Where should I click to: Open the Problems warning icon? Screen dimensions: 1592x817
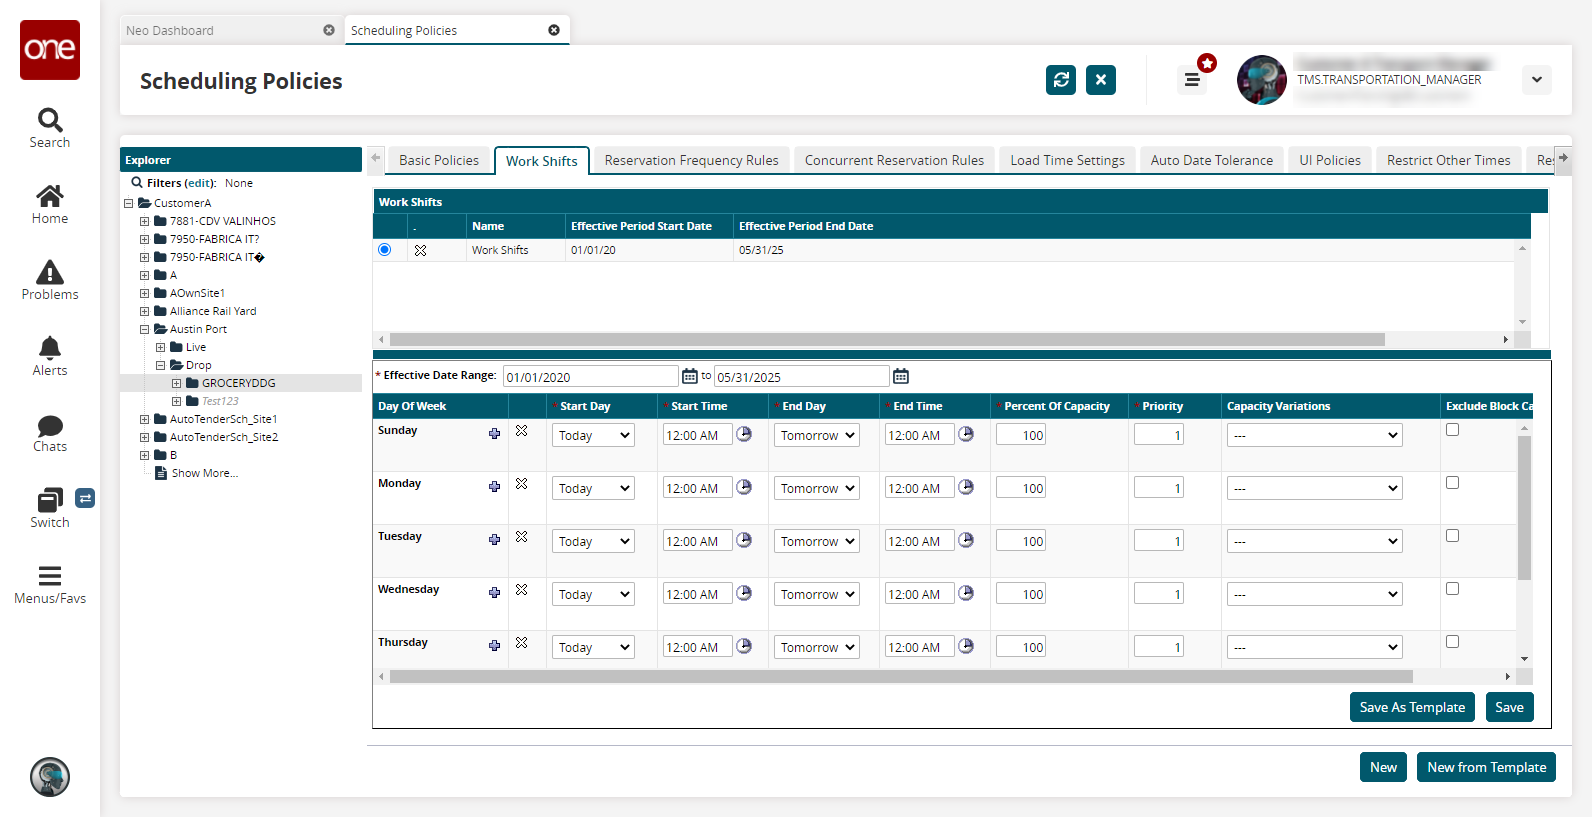[50, 273]
